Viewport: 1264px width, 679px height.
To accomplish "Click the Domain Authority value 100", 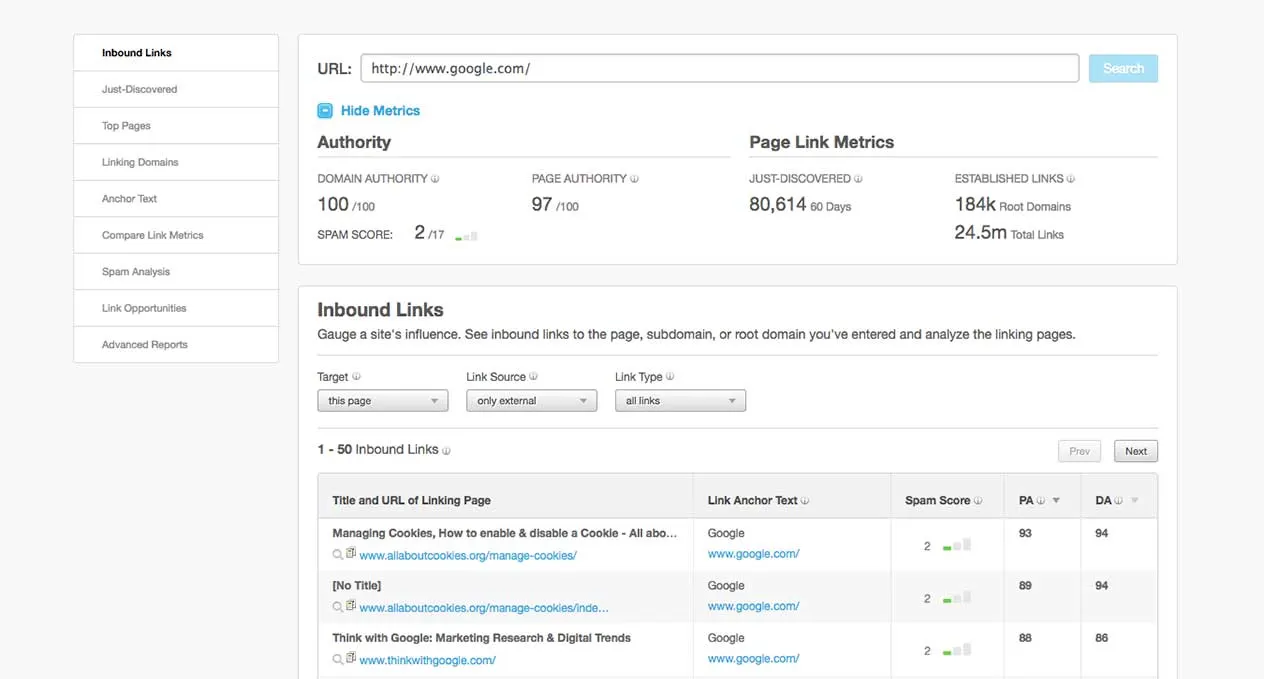I will pyautogui.click(x=332, y=204).
